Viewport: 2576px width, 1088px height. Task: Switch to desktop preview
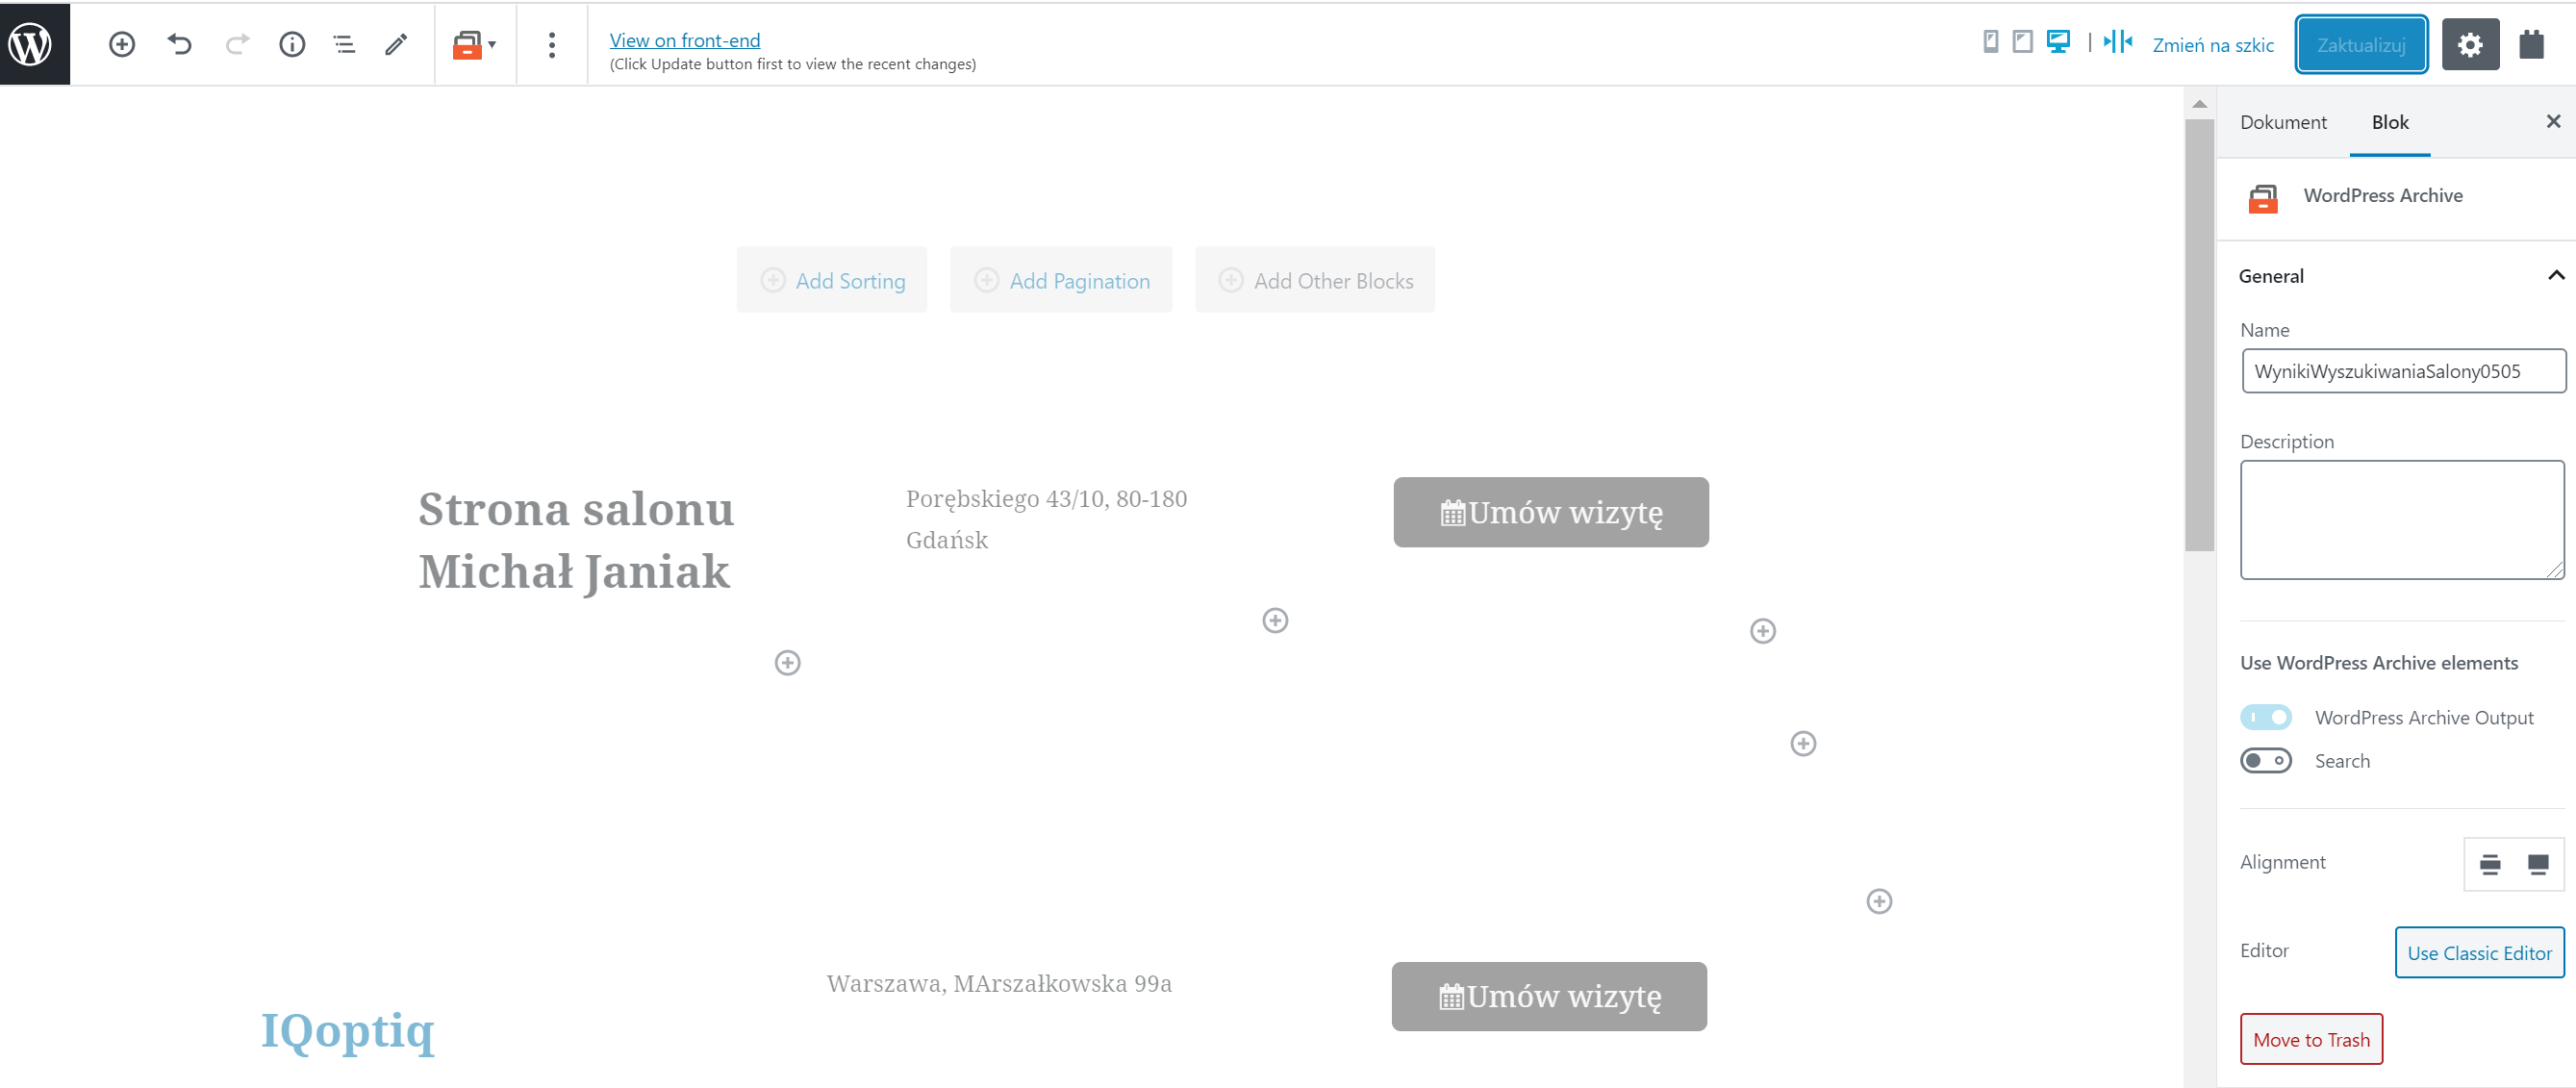click(x=2059, y=42)
